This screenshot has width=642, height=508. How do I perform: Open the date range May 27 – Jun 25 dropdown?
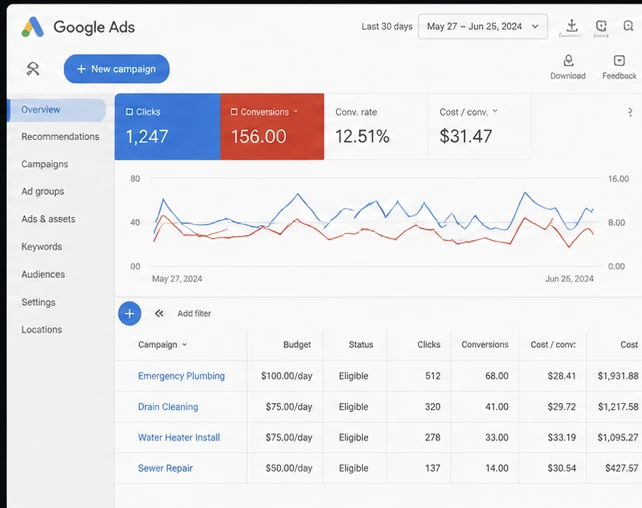point(483,27)
